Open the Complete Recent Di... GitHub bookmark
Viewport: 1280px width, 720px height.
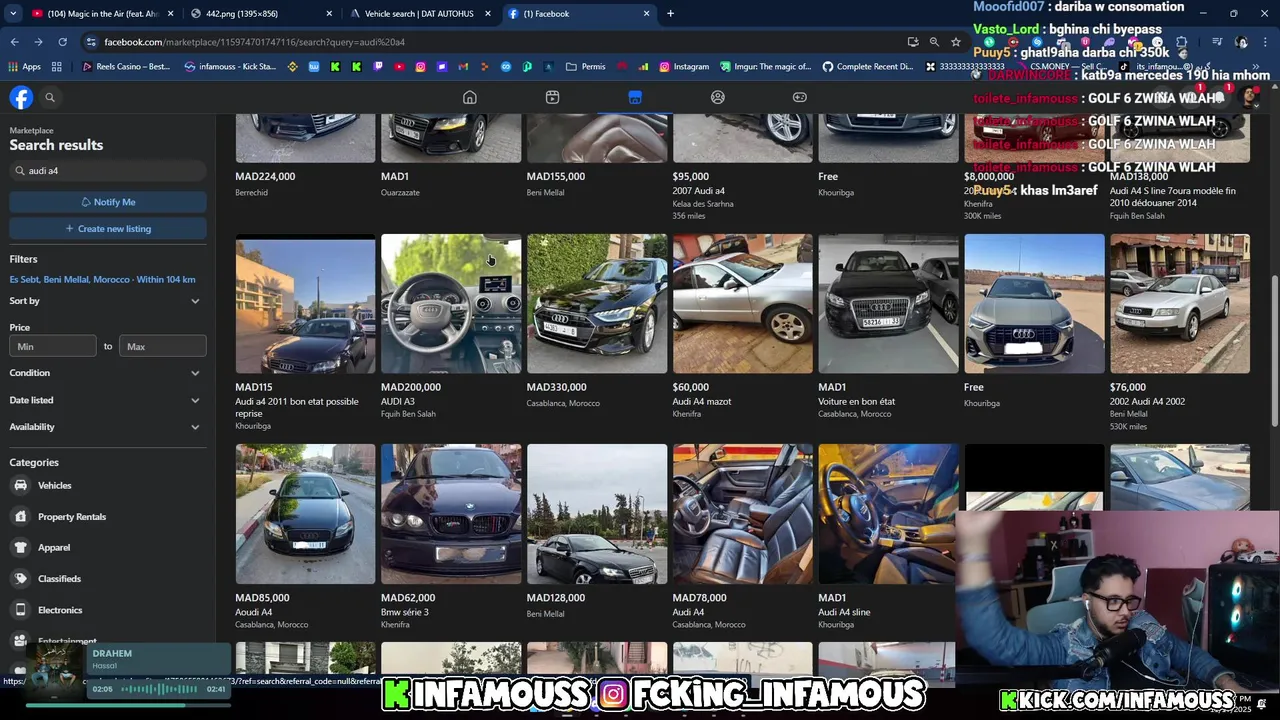(868, 67)
